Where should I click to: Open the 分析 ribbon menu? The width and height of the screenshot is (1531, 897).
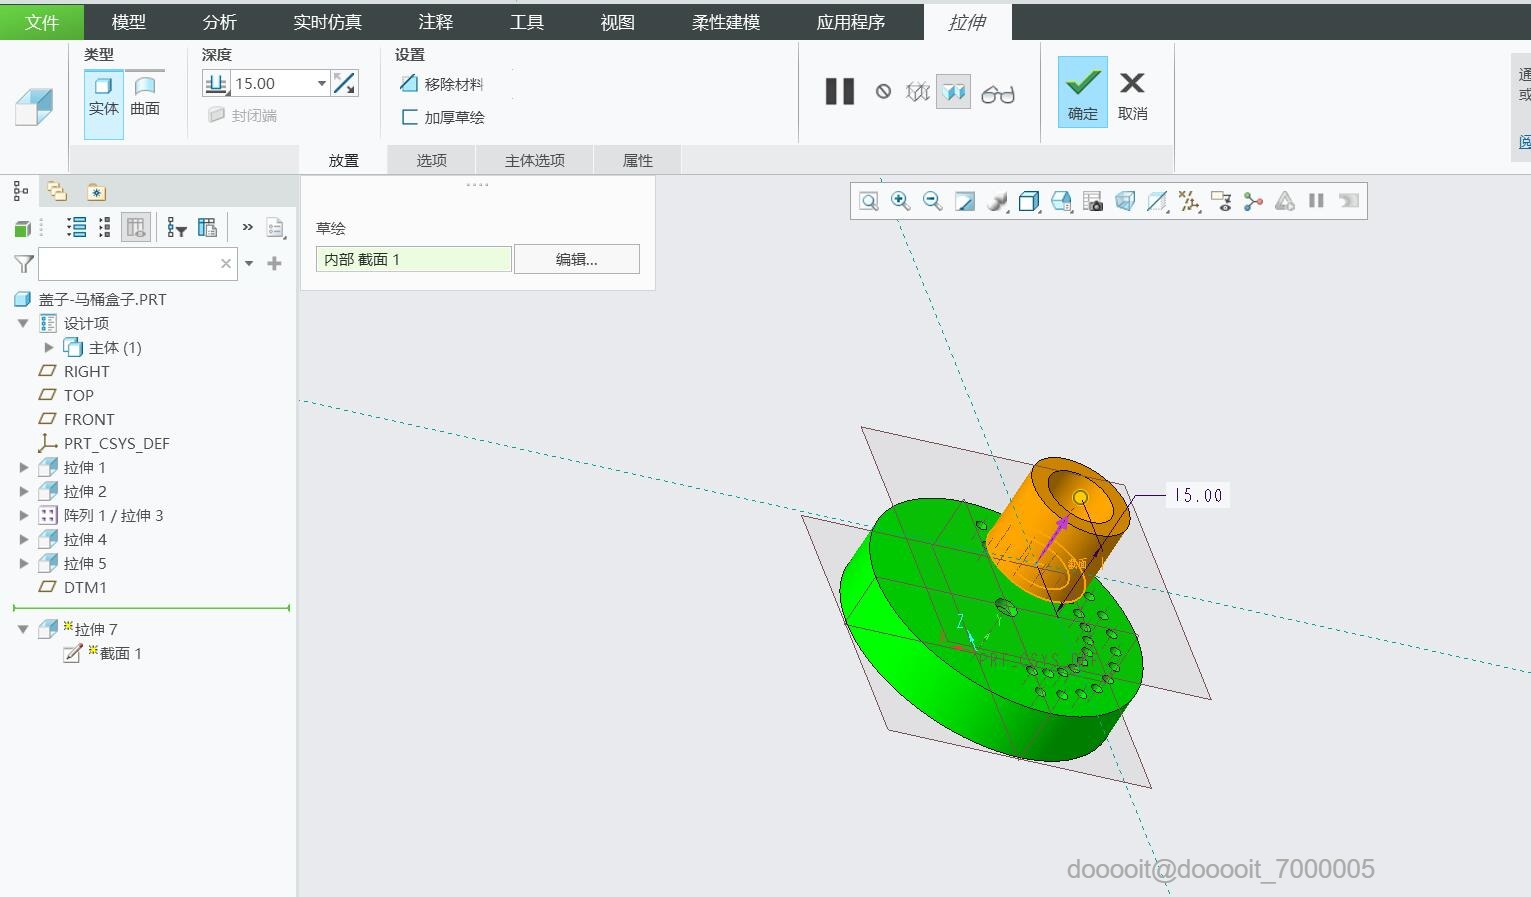[x=220, y=22]
